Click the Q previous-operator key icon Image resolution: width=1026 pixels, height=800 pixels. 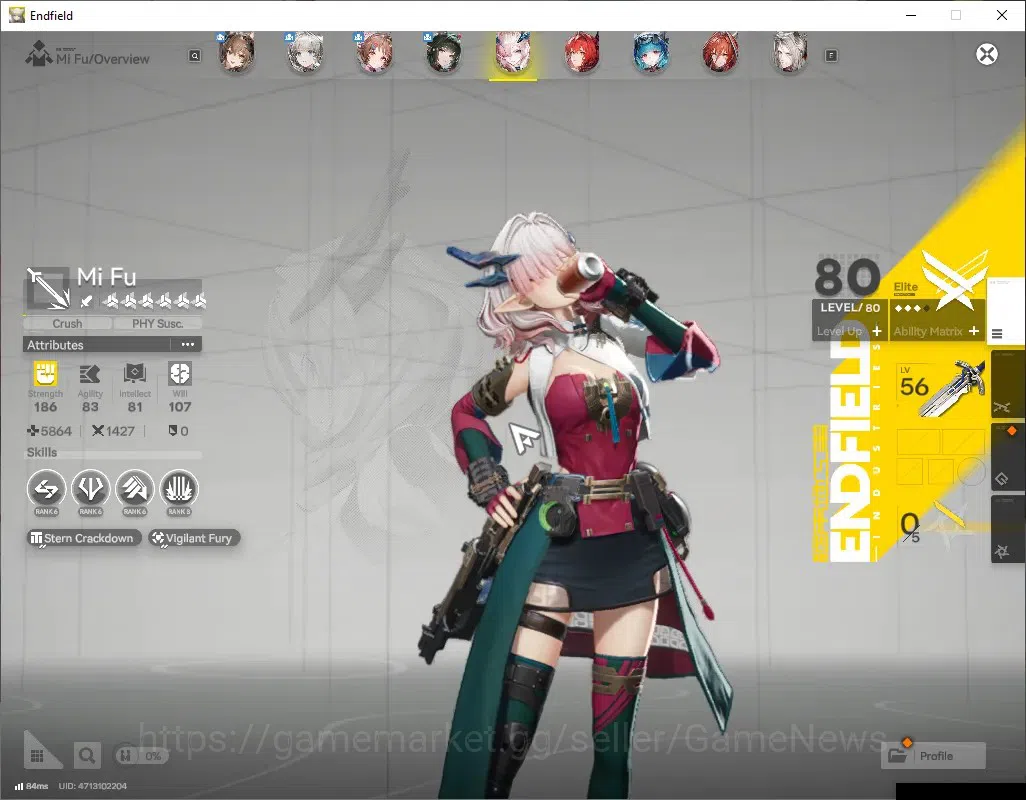coord(195,56)
